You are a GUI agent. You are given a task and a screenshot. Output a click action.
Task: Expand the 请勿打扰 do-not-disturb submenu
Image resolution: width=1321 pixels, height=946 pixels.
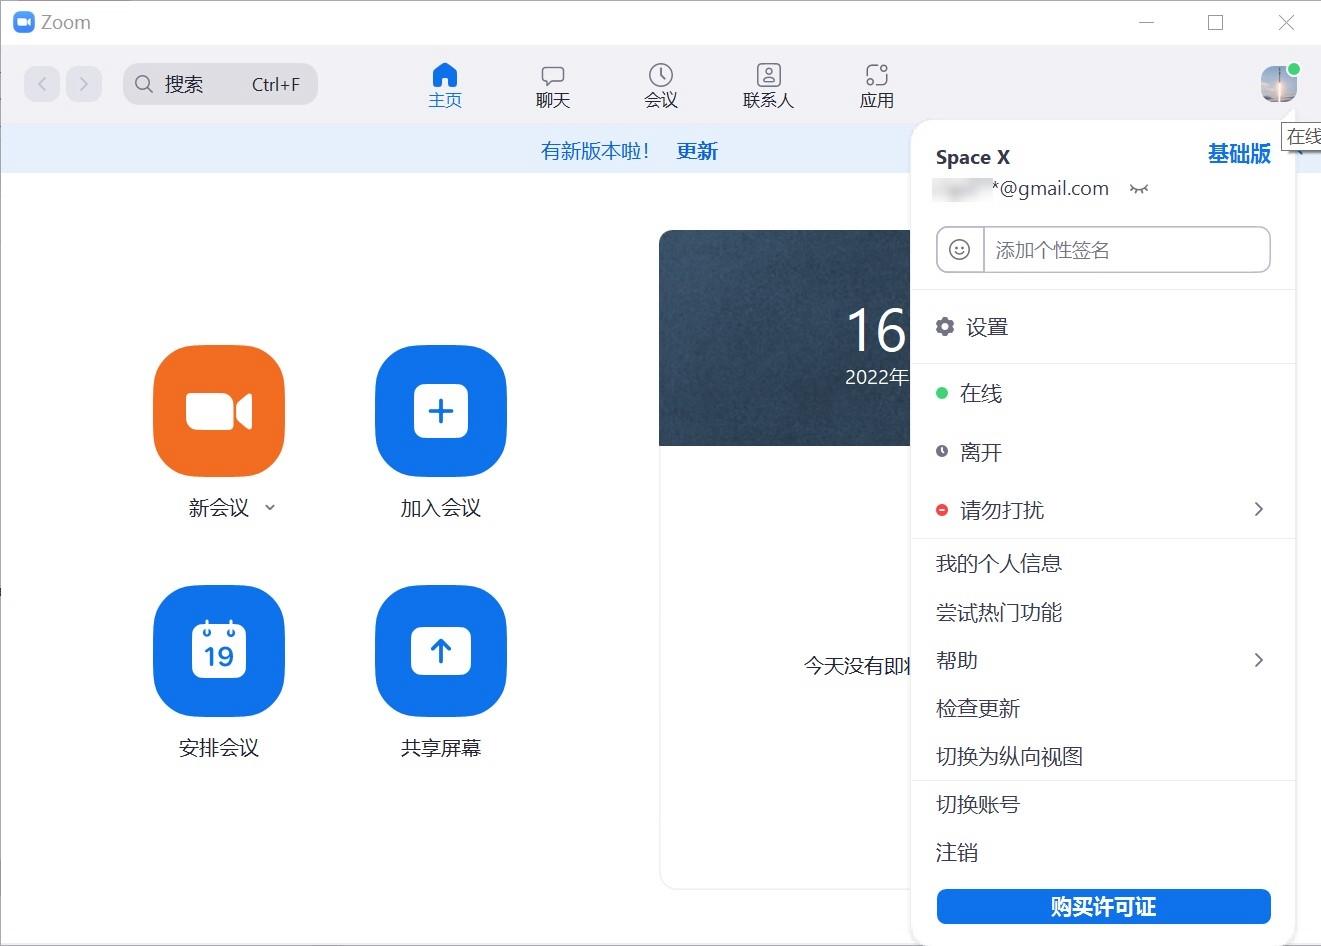coord(1002,510)
